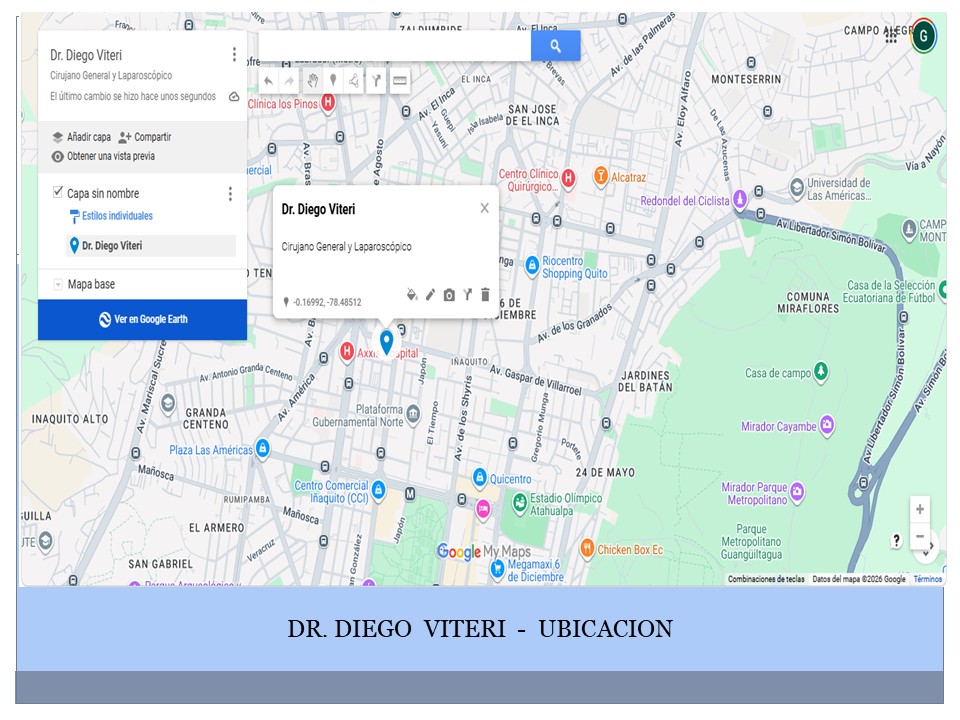Click the Alcatraz restaurant marker
960x720 pixels.
tap(601, 176)
